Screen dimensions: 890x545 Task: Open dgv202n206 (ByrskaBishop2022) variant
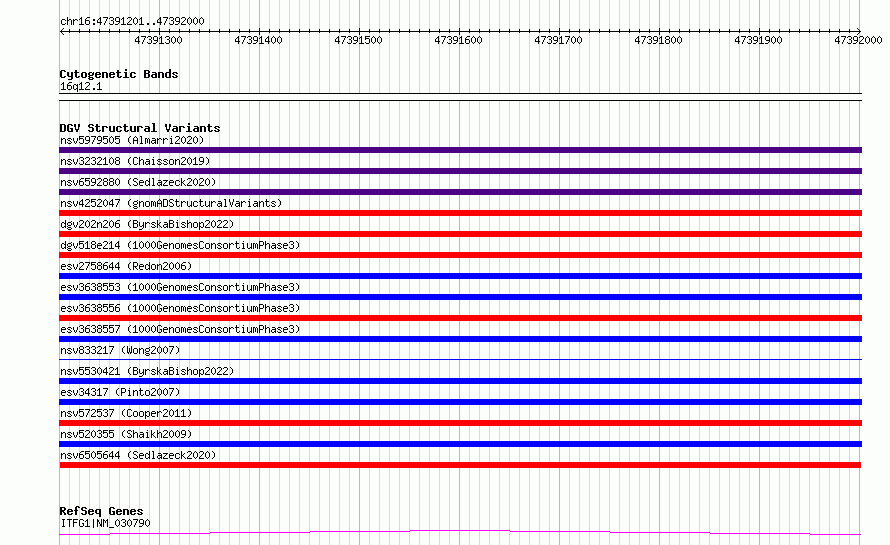pos(147,224)
